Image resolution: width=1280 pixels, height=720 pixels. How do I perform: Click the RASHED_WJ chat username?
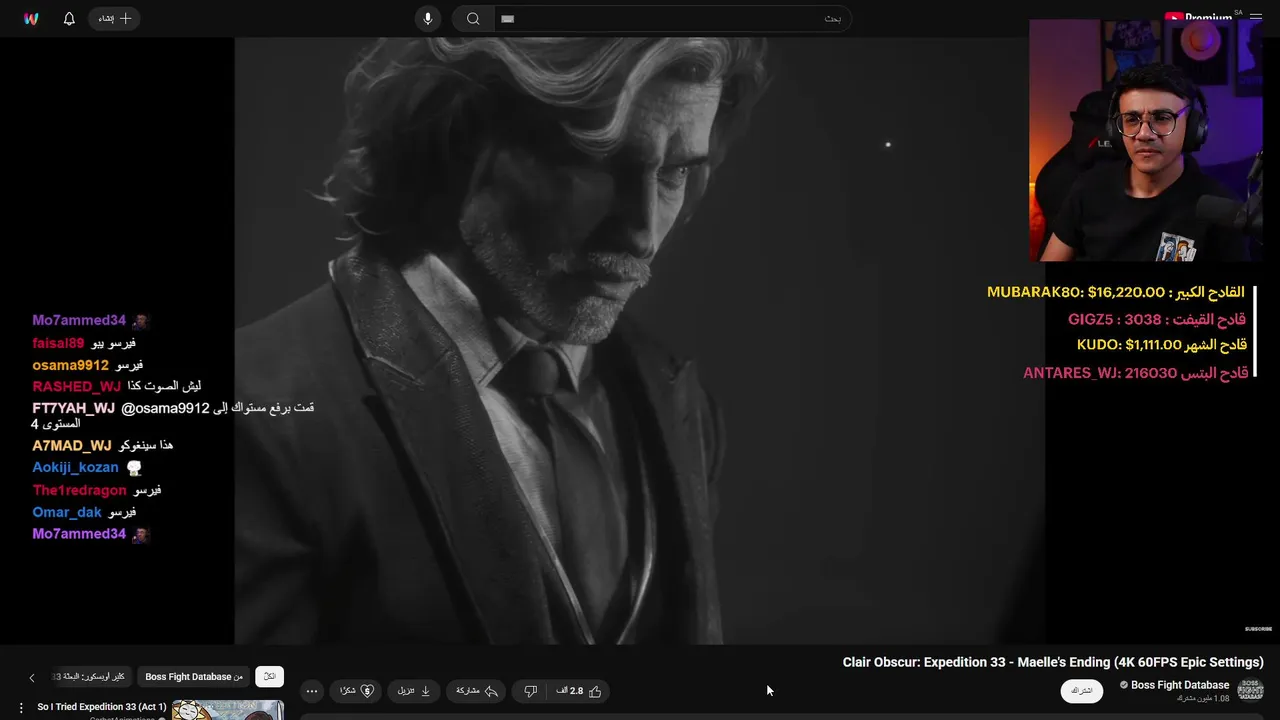click(76, 386)
